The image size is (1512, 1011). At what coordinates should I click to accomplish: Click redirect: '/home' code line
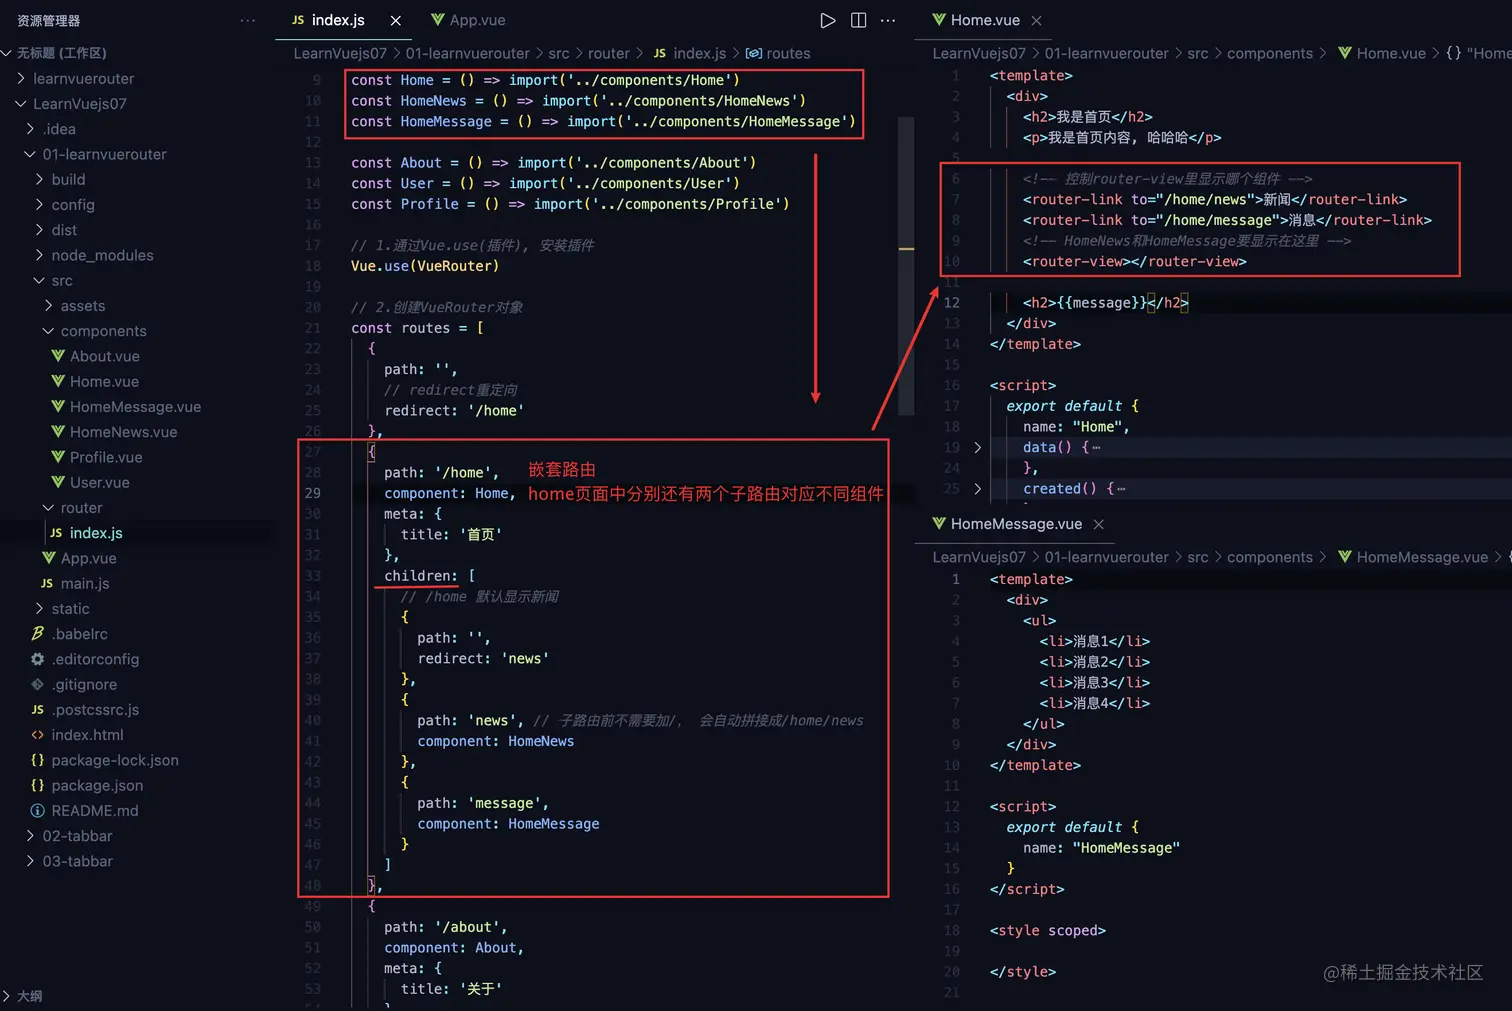pos(454,411)
